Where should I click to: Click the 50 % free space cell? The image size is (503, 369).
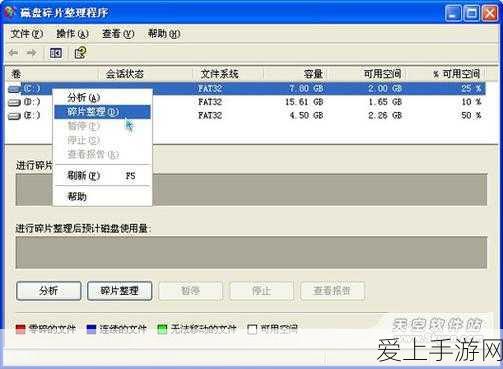coord(471,116)
